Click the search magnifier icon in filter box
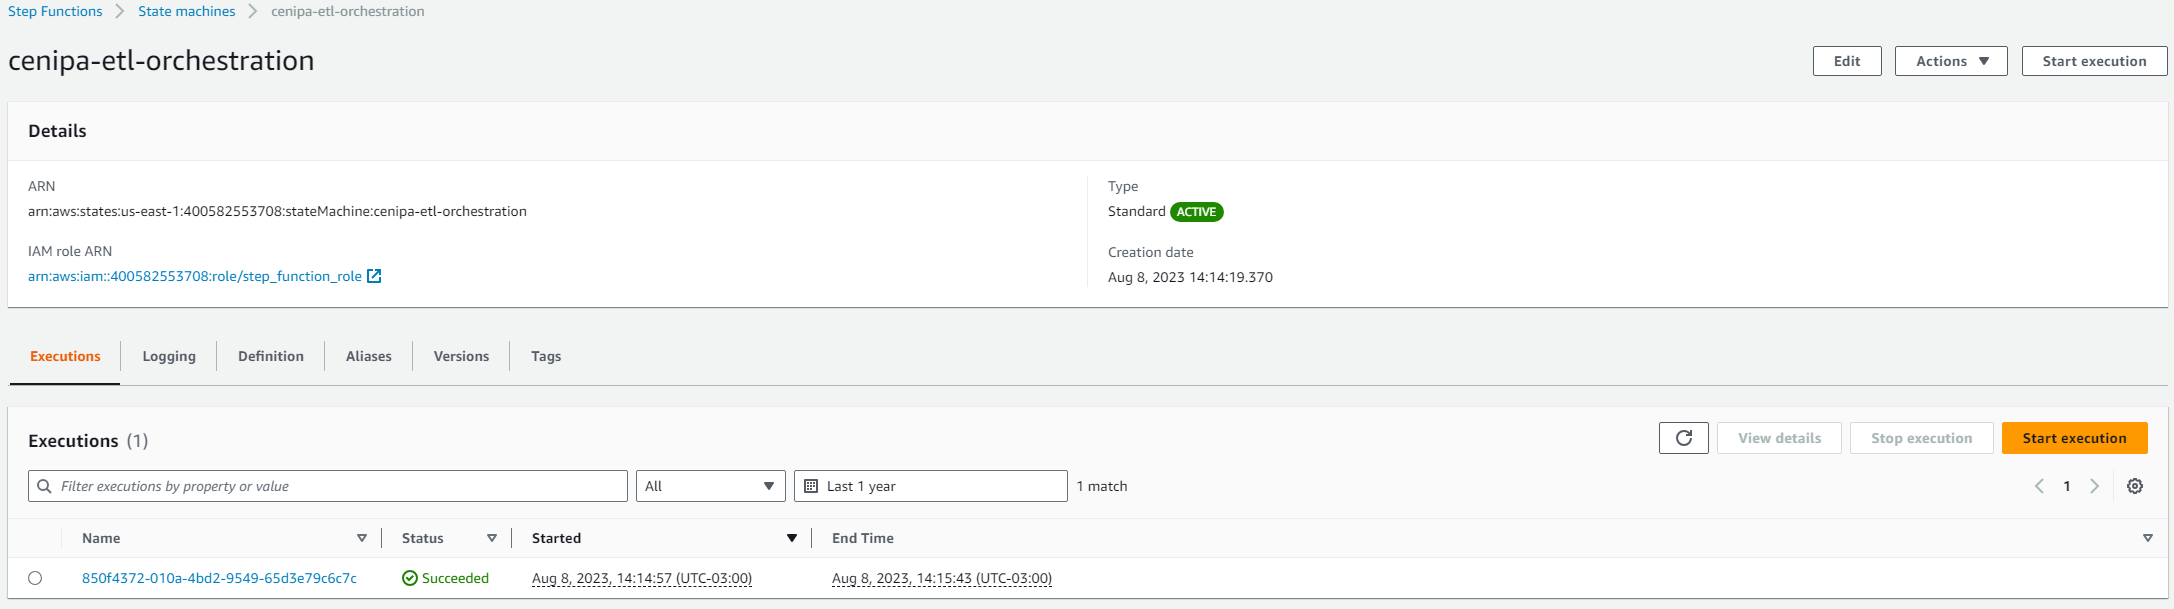Viewport: 2174px width, 609px height. click(x=44, y=486)
